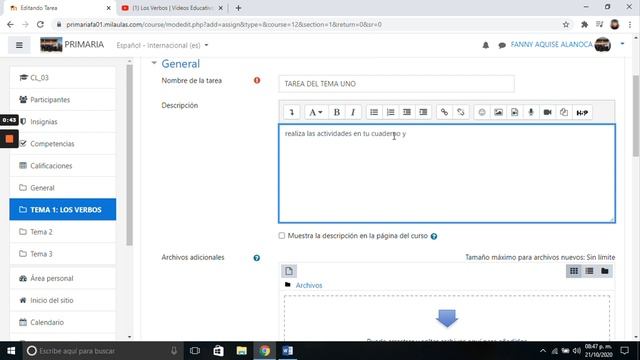Click inside the Descripción text area
The height and width of the screenshot is (360, 640).
pos(447,173)
